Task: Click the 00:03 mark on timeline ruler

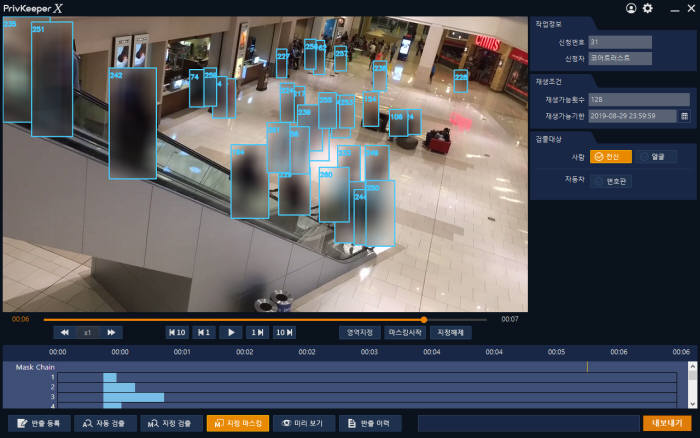Action: 369,352
